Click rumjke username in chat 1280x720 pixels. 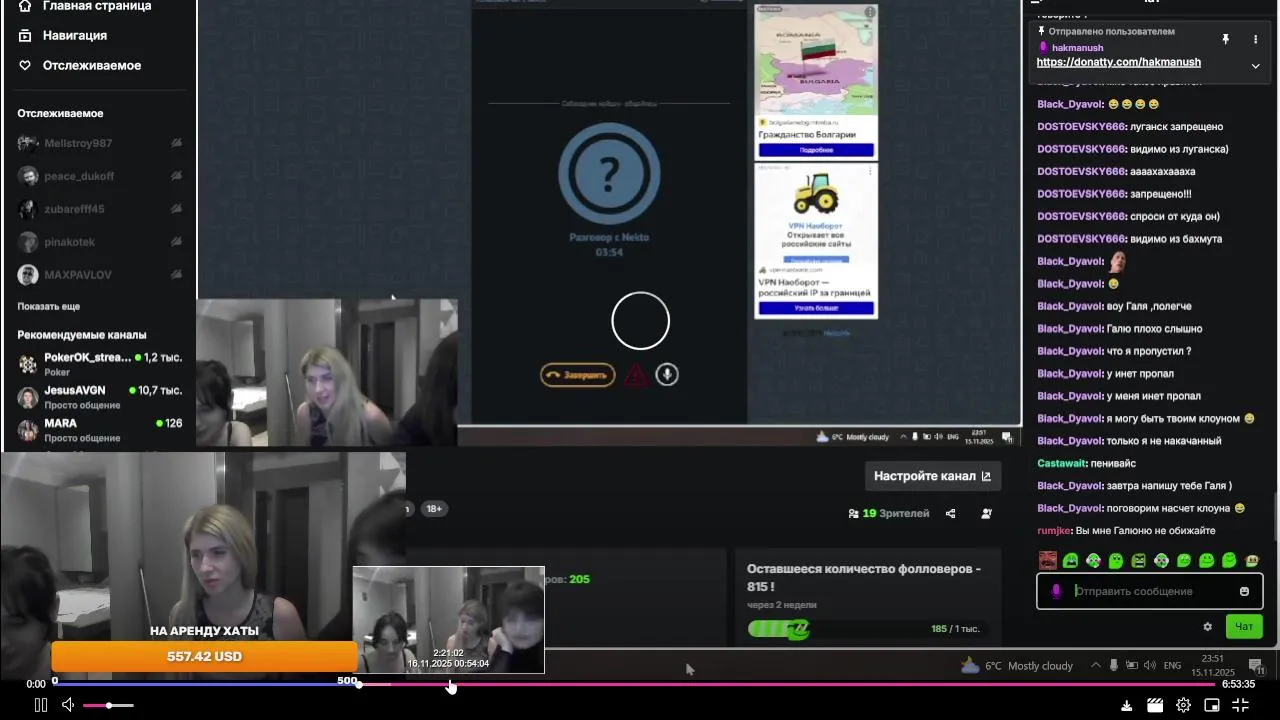1054,531
